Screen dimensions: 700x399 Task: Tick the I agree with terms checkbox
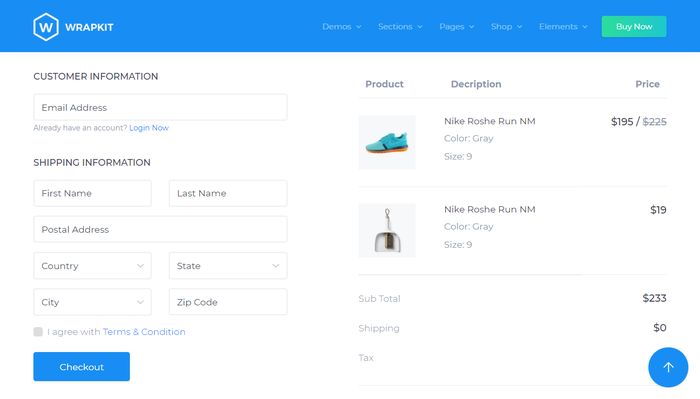click(38, 332)
